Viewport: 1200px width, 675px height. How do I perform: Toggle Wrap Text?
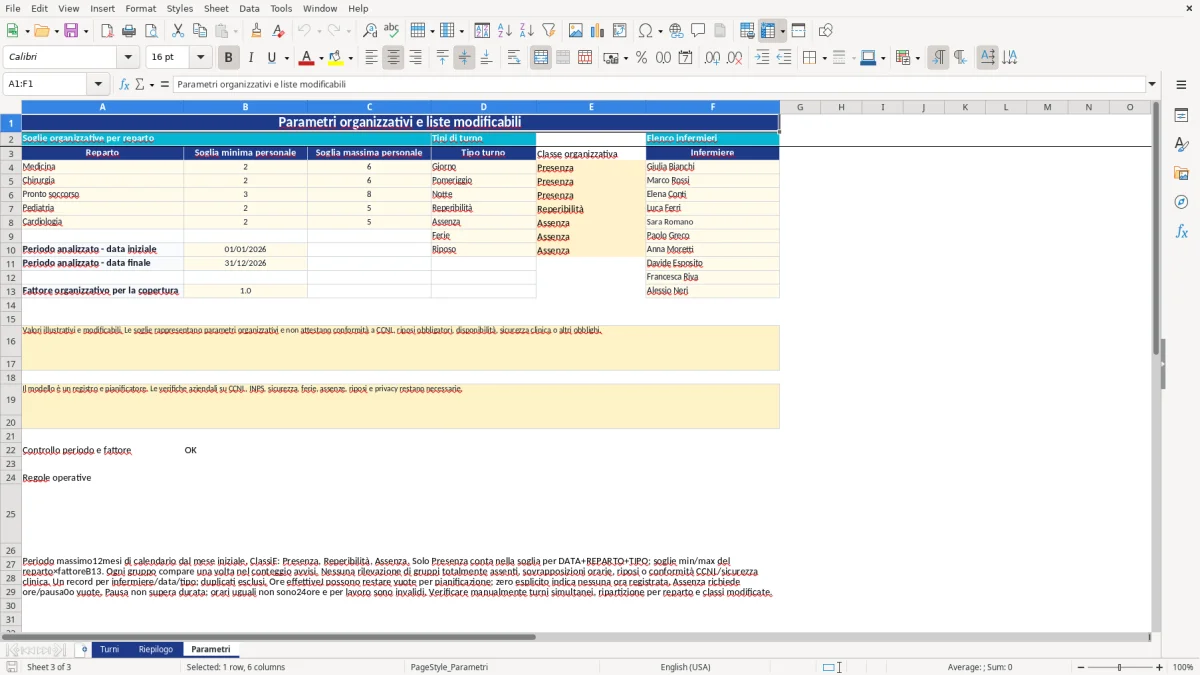click(514, 58)
